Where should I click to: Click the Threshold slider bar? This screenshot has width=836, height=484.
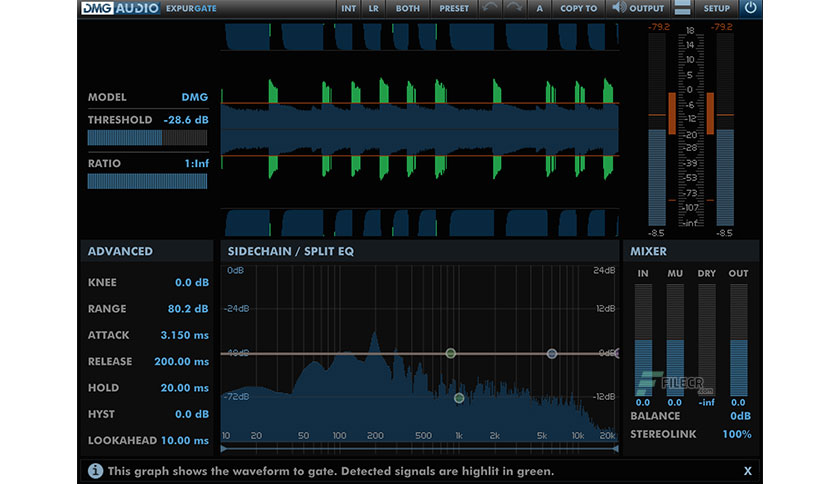pyautogui.click(x=147, y=138)
